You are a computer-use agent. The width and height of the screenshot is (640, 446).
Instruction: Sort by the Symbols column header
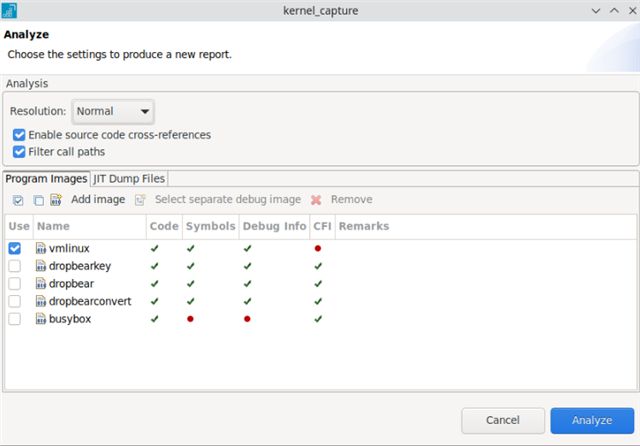coord(210,227)
